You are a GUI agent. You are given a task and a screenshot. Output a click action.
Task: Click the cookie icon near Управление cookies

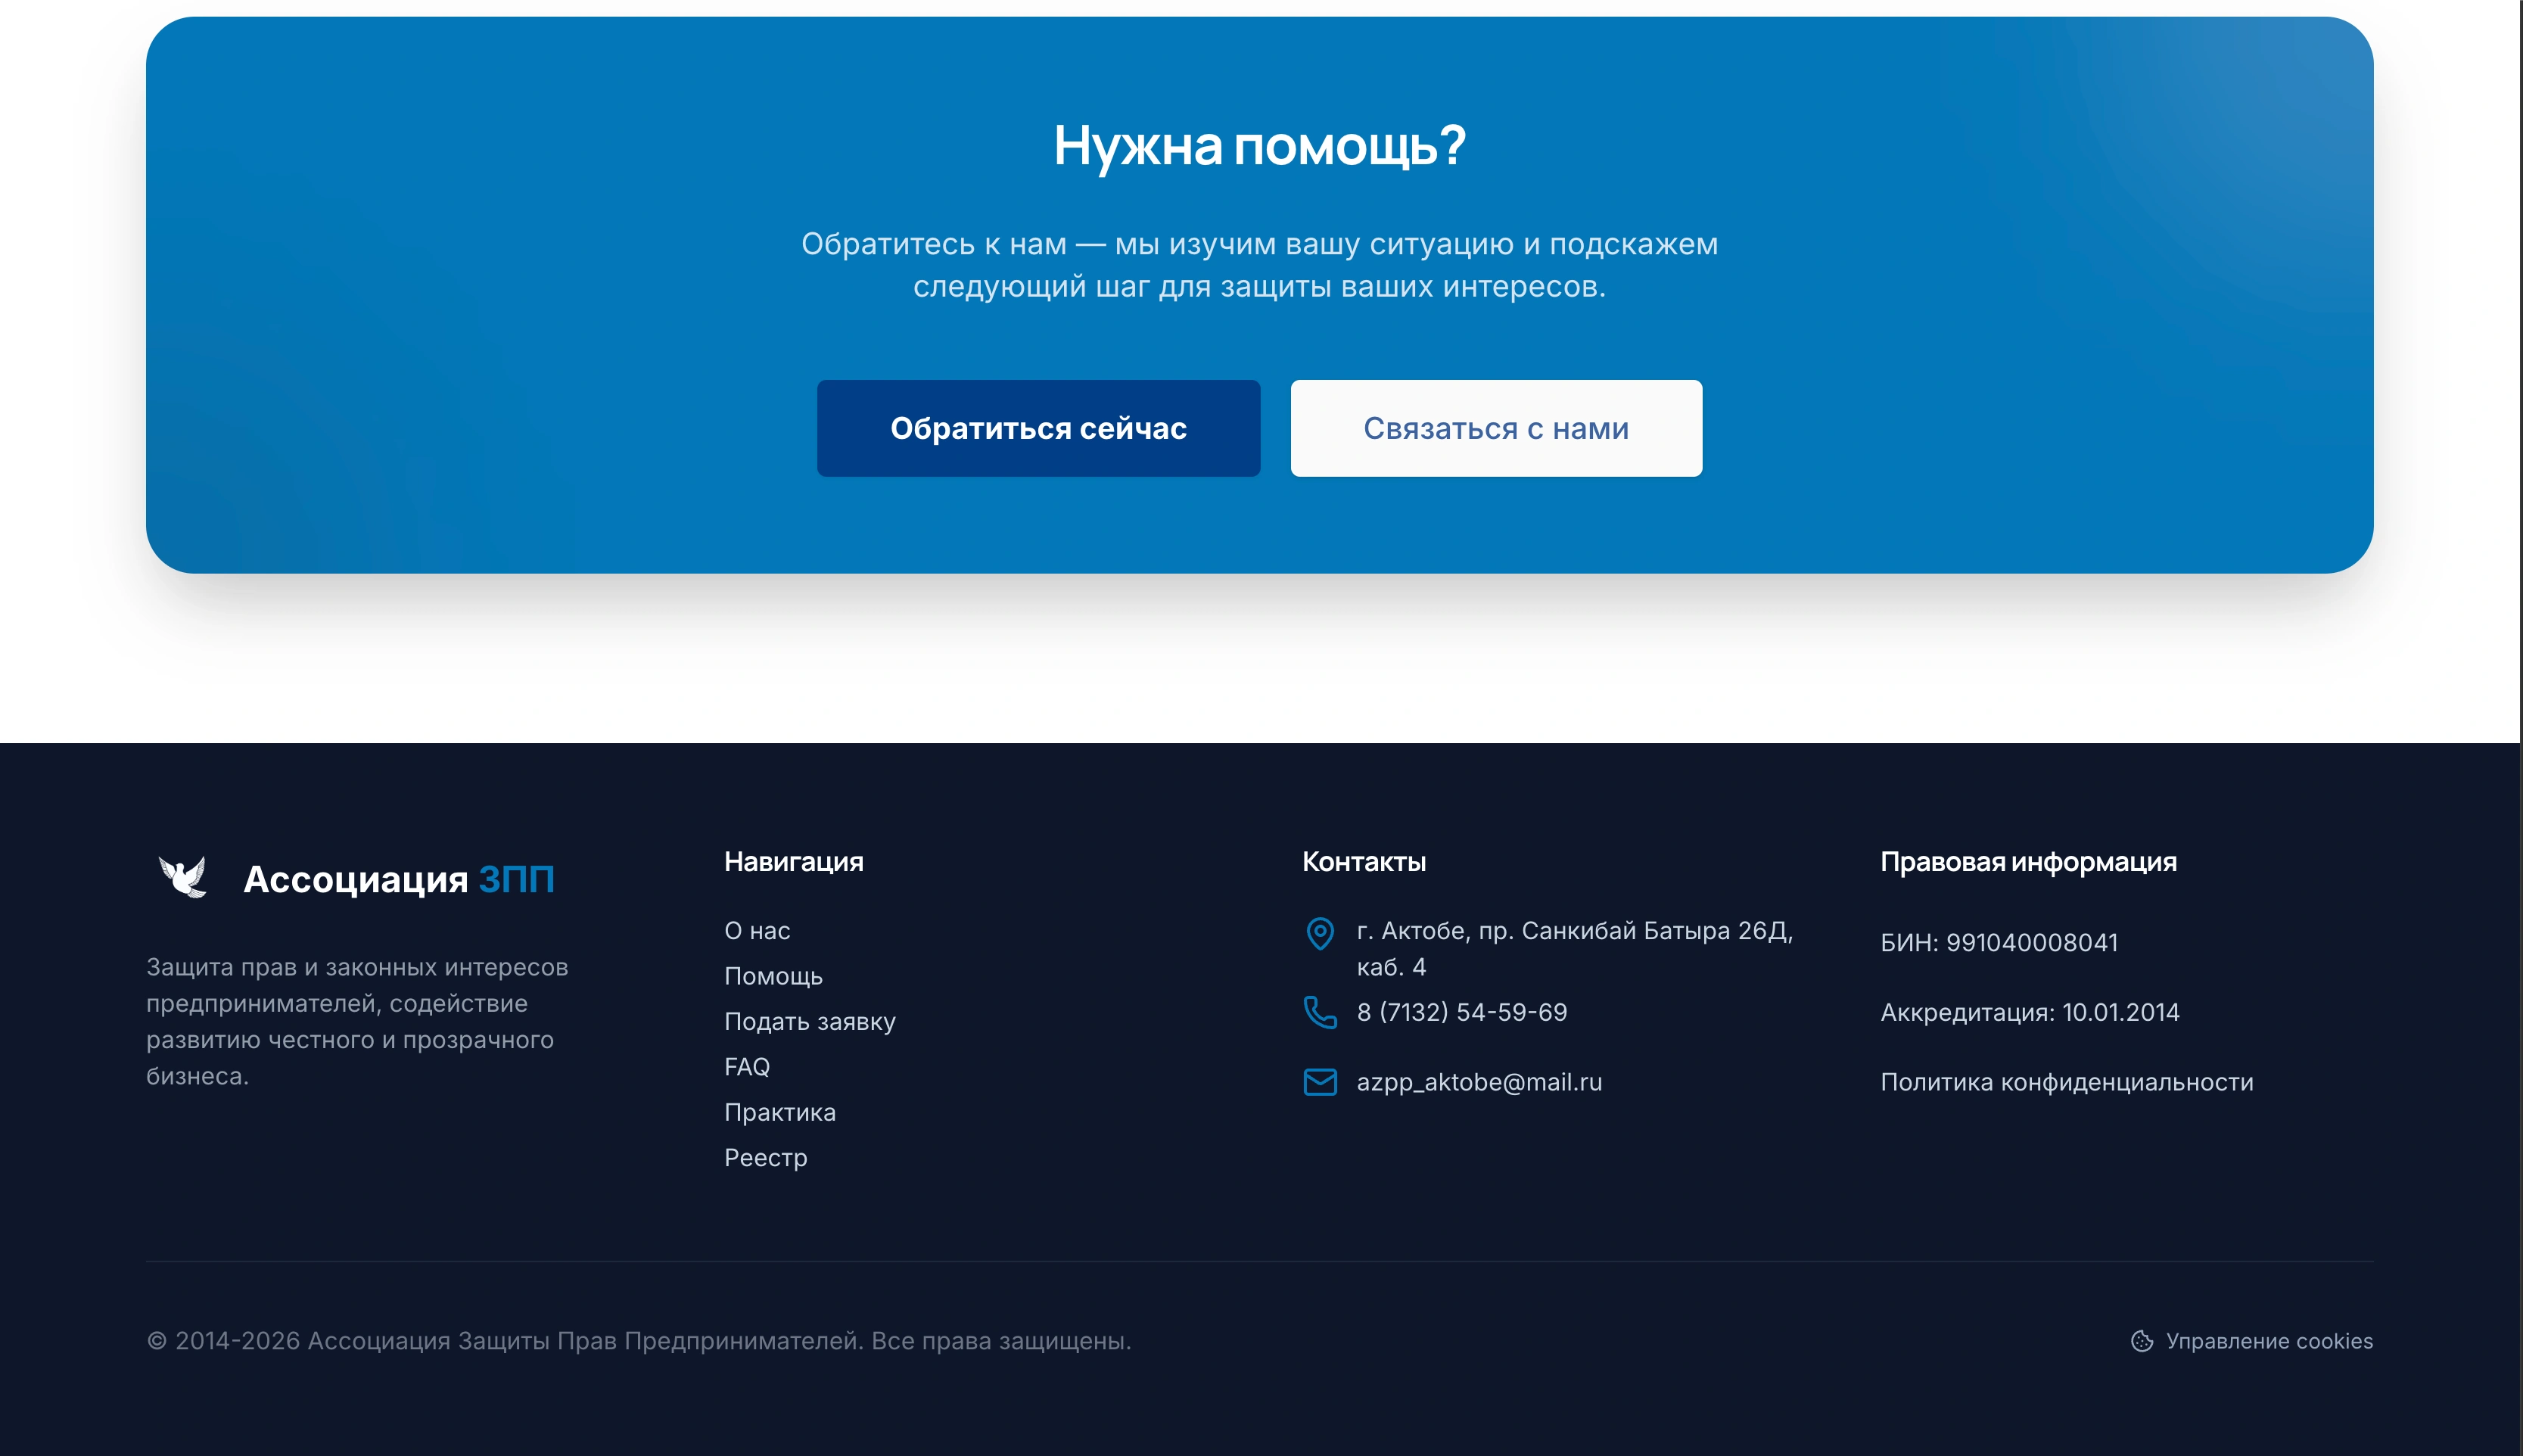pos(2142,1341)
